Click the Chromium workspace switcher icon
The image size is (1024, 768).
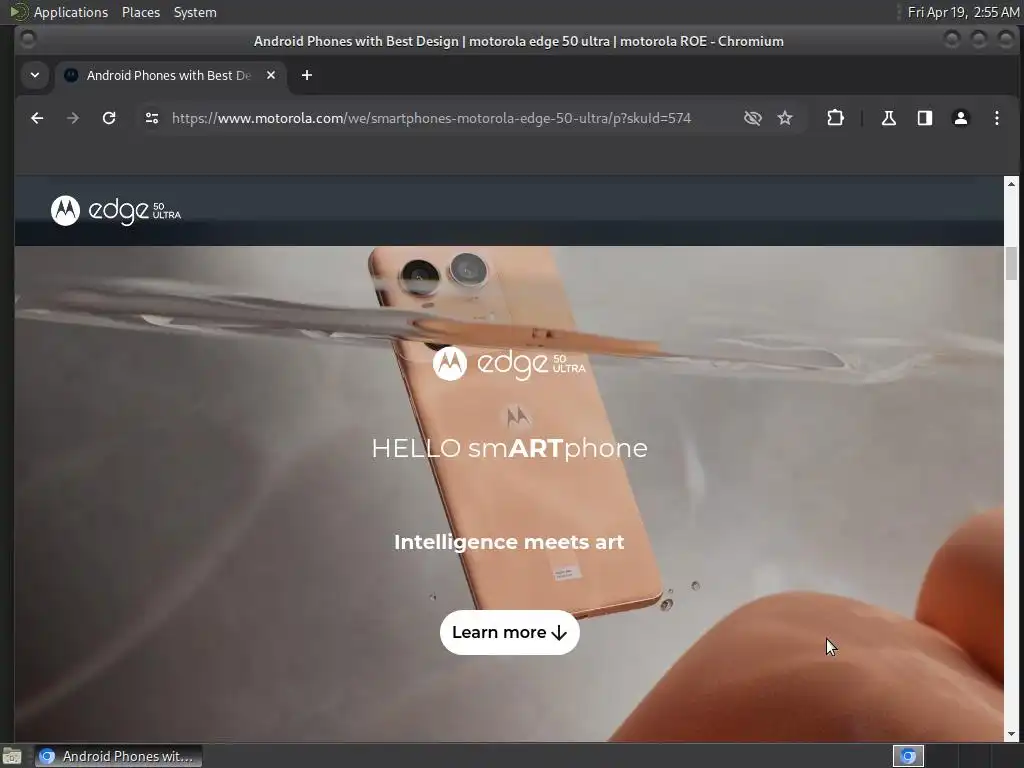coord(908,756)
